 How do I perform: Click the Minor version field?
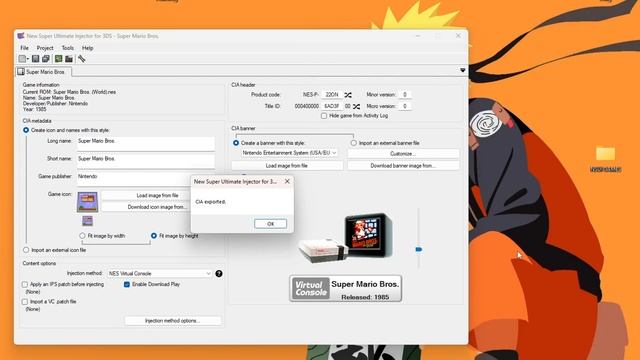[x=404, y=95]
